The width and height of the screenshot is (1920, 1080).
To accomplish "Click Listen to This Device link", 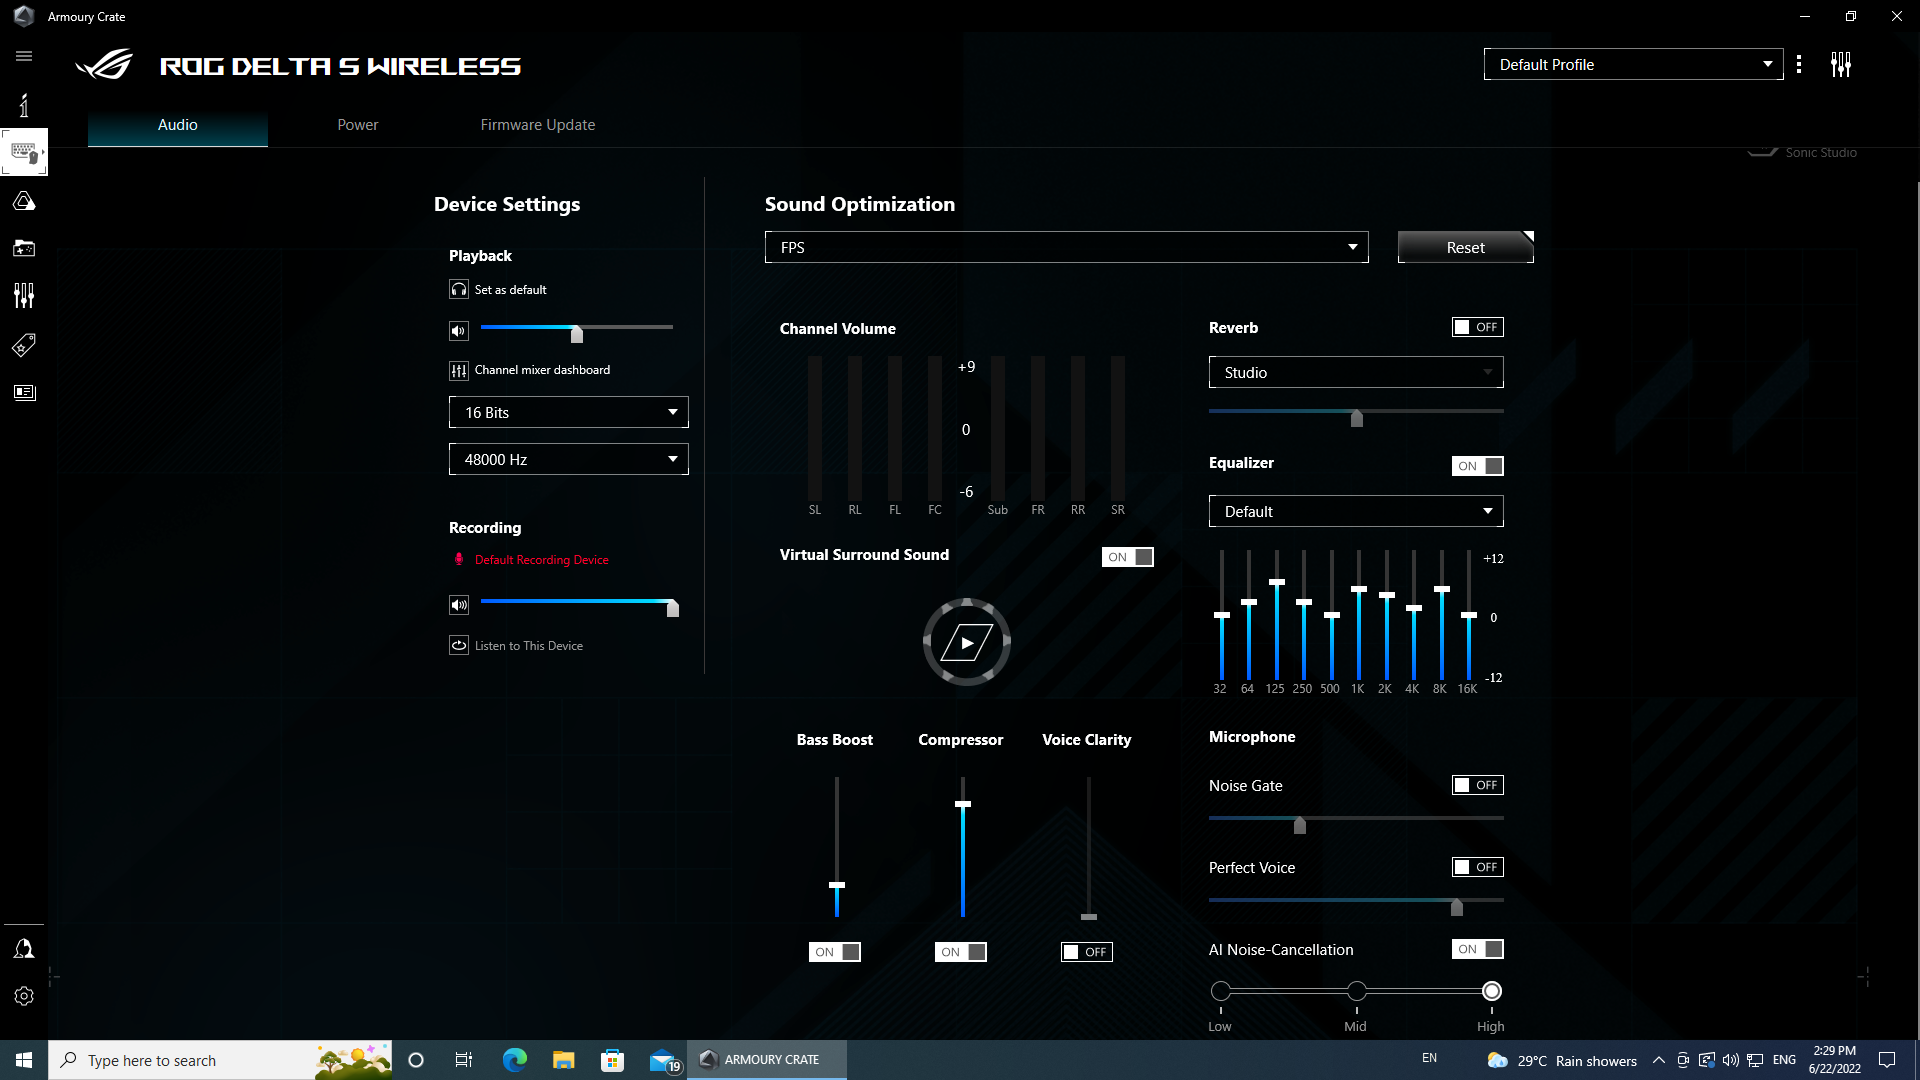I will tap(529, 646).
